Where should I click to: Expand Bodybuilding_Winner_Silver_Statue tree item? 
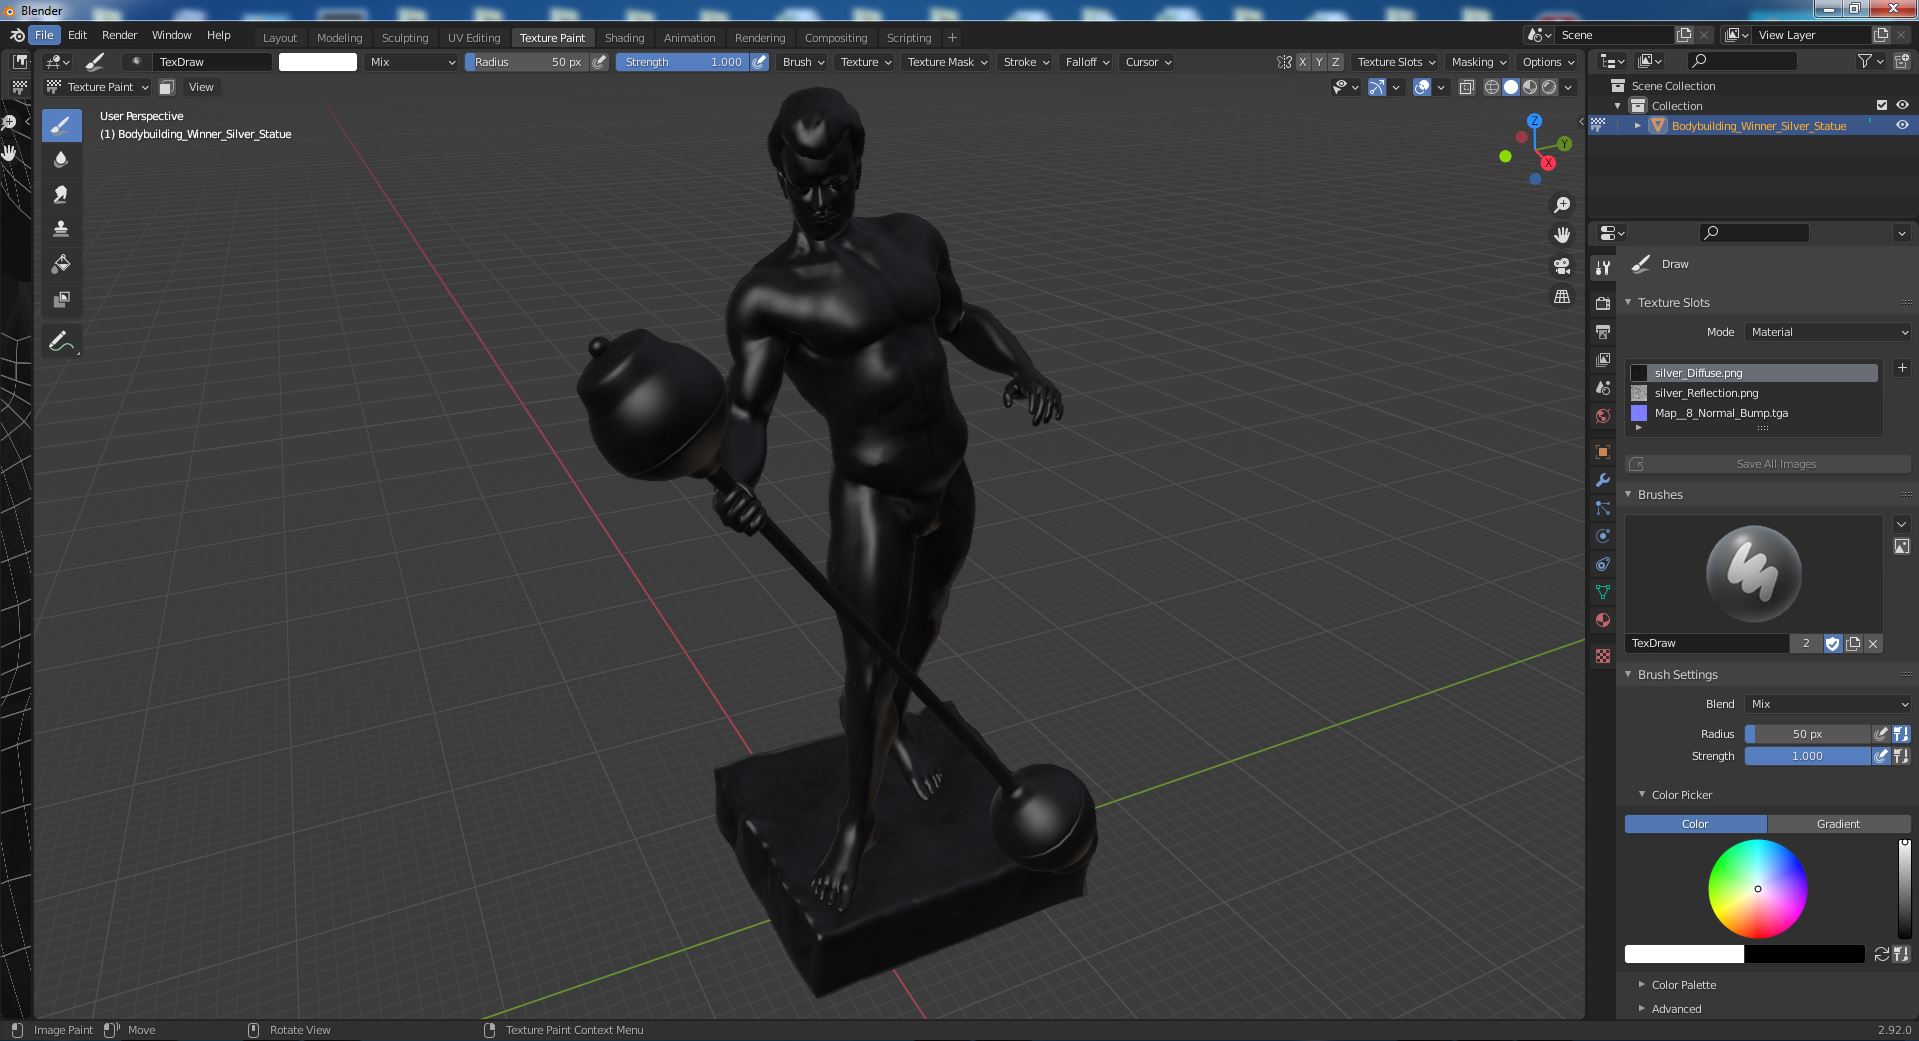[x=1637, y=126]
